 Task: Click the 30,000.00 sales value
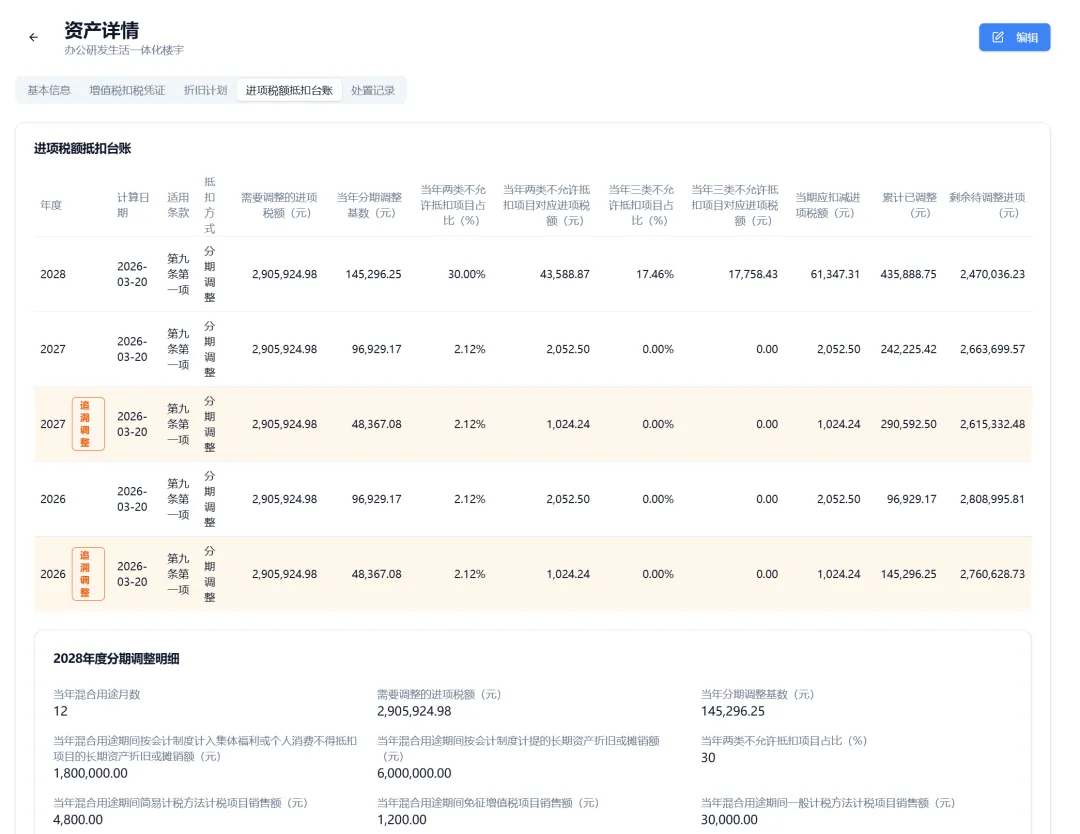tap(729, 820)
